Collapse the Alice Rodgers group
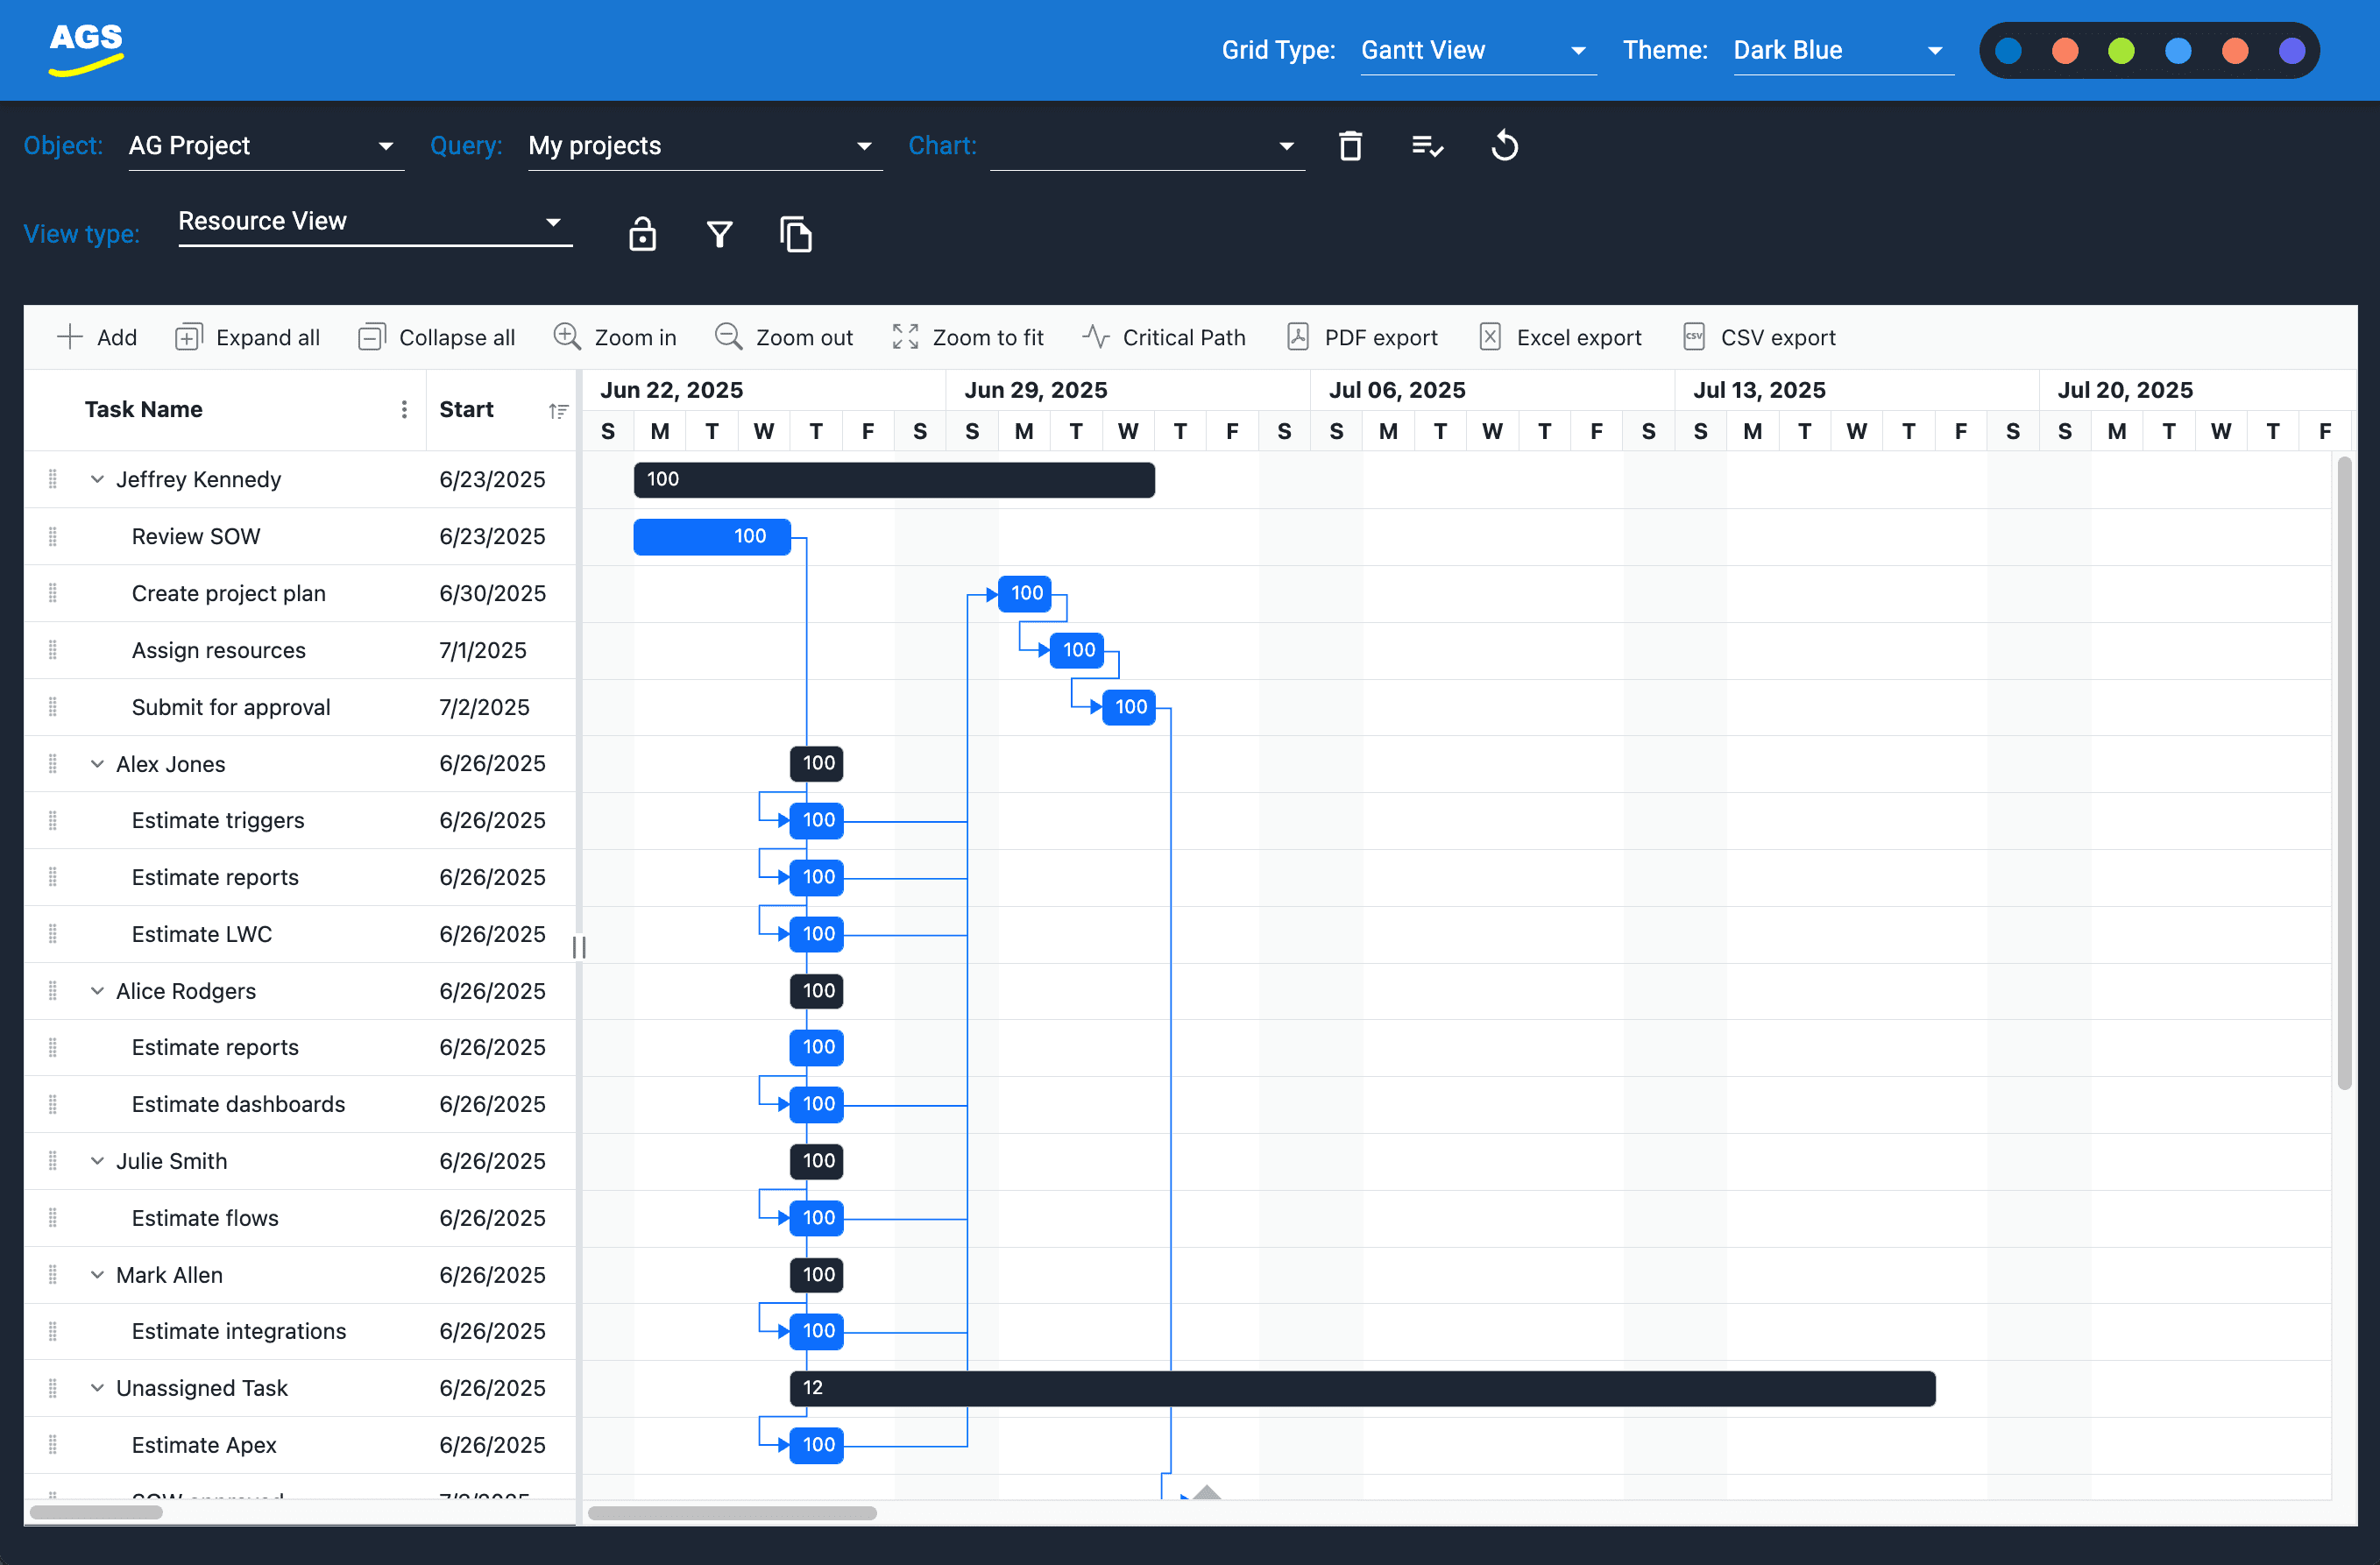2380x1565 pixels. (x=97, y=991)
